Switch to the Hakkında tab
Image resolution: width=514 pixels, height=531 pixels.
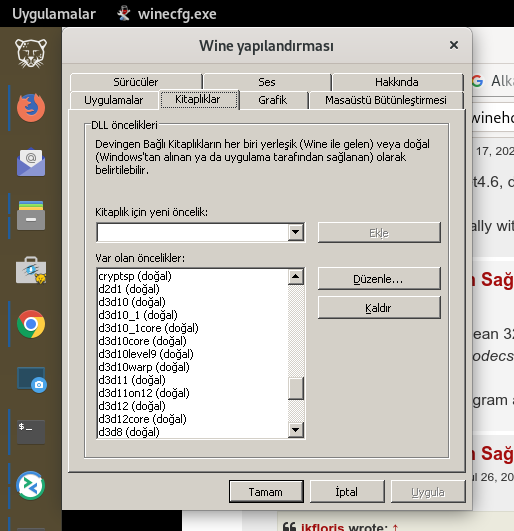tap(397, 82)
